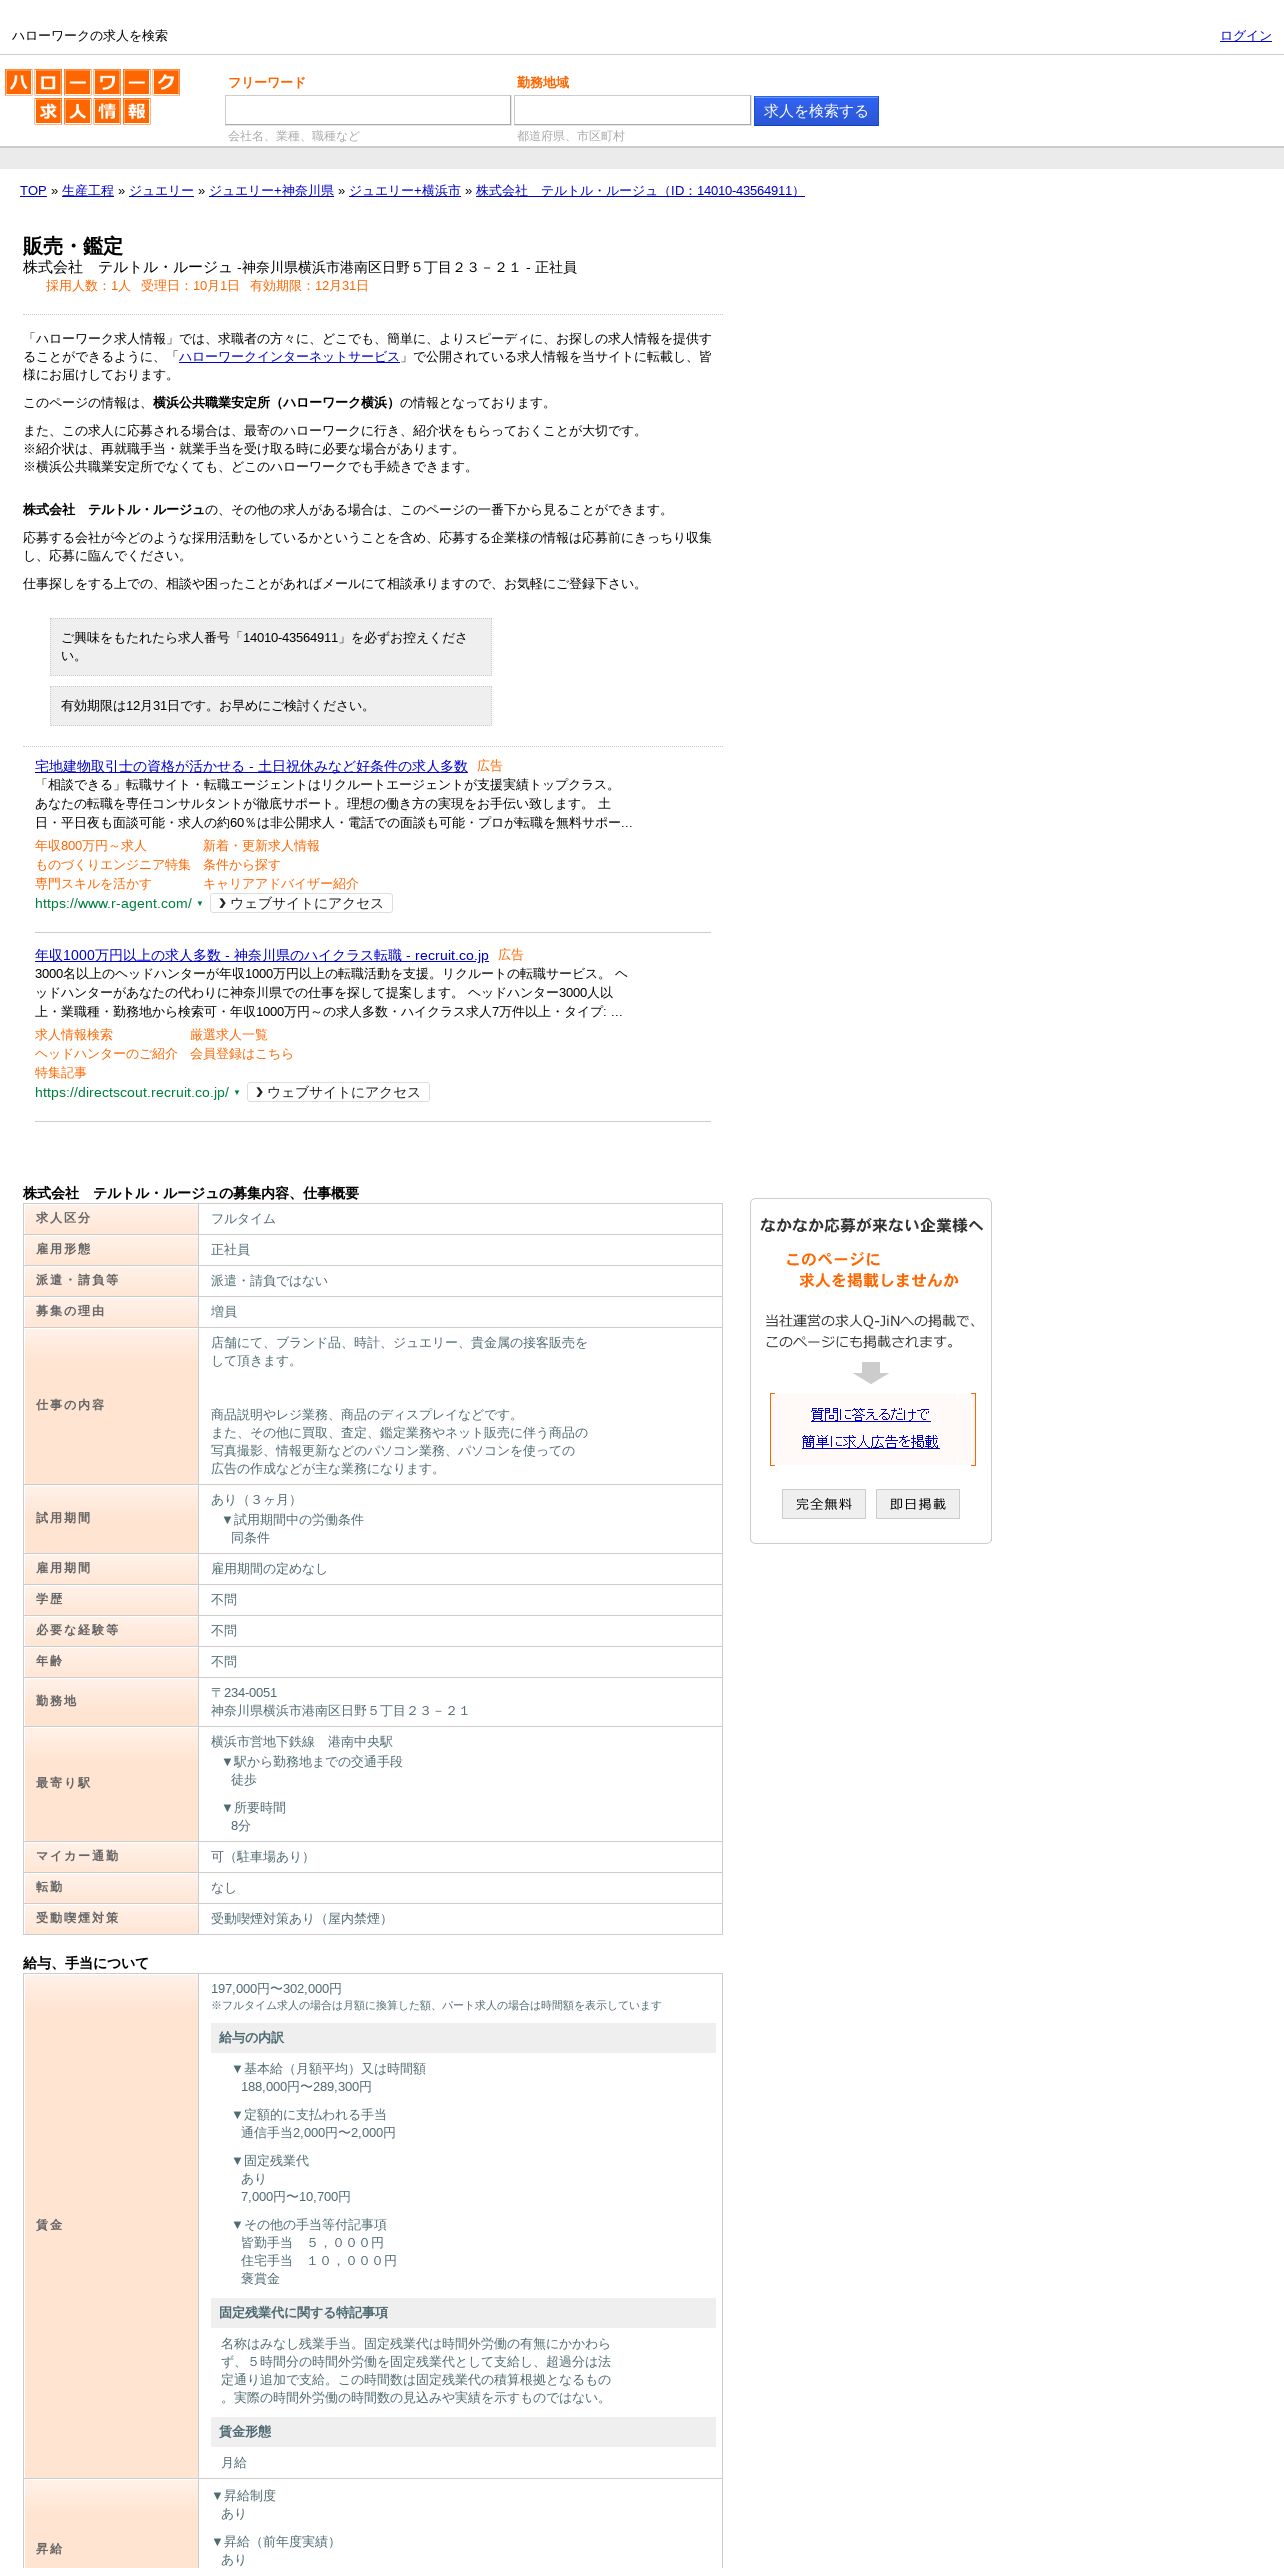Click the r-agent.com URL text
This screenshot has height=2568, width=1284.
113,904
